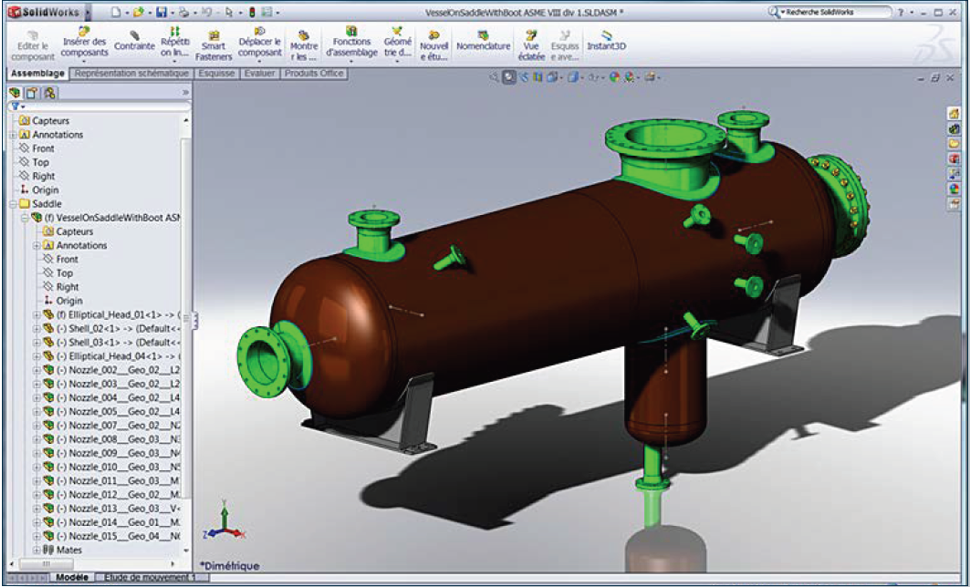
Task: Switch to the PropertyManager panel tab icon
Action: (x=32, y=92)
